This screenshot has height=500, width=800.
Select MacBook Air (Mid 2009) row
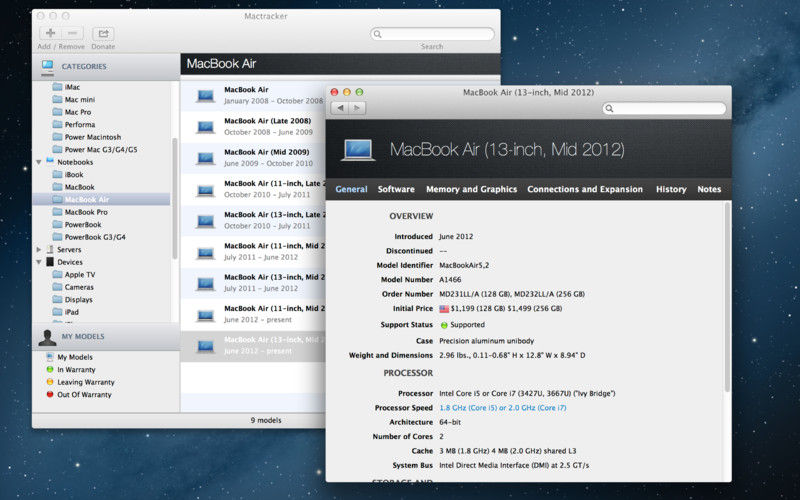tap(253, 158)
